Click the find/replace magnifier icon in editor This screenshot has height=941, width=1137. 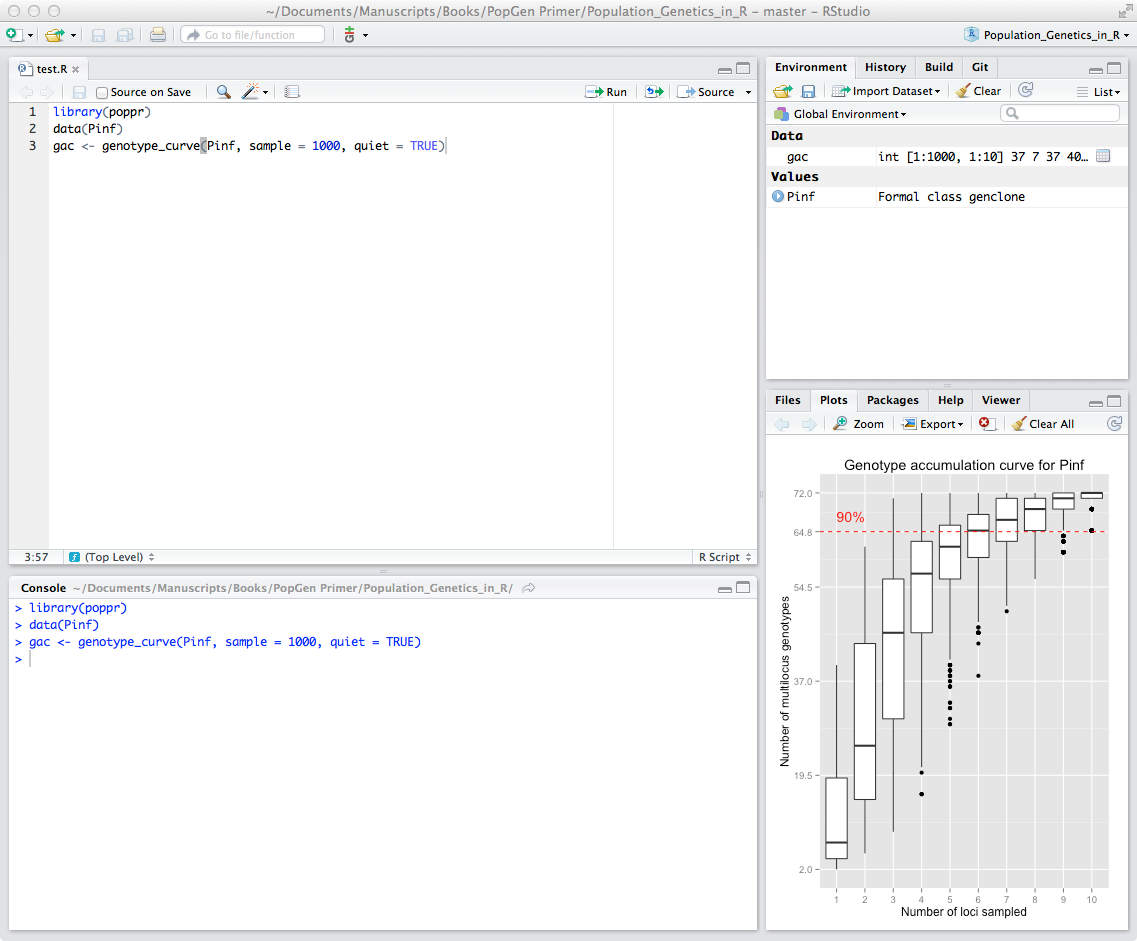tap(223, 92)
